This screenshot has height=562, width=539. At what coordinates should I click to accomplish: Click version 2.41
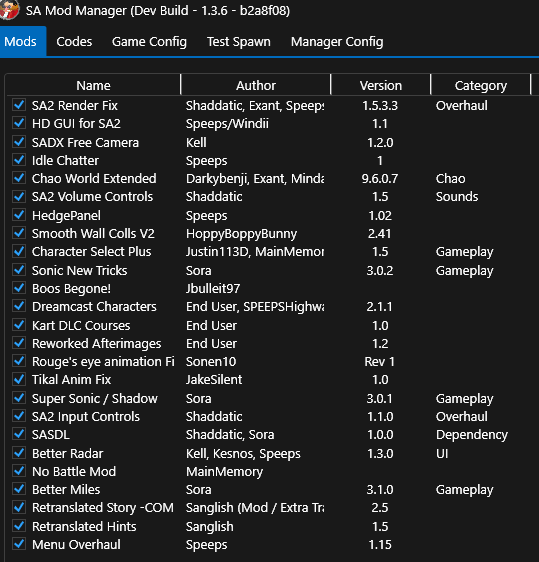point(380,234)
